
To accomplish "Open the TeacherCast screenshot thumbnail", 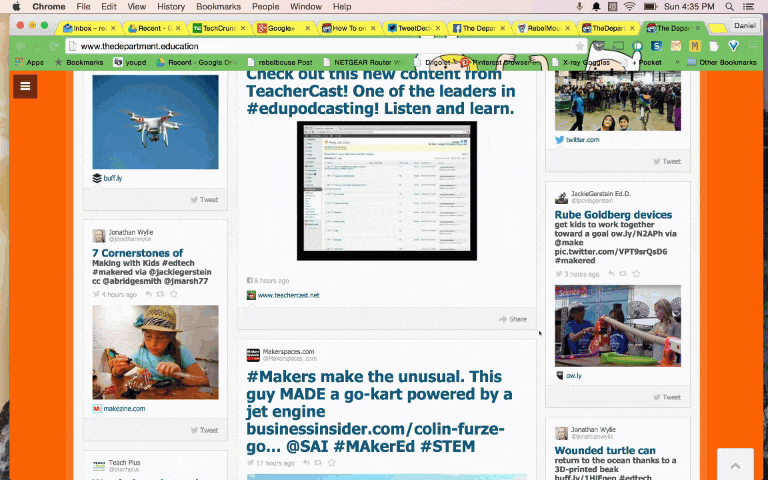I will 386,191.
